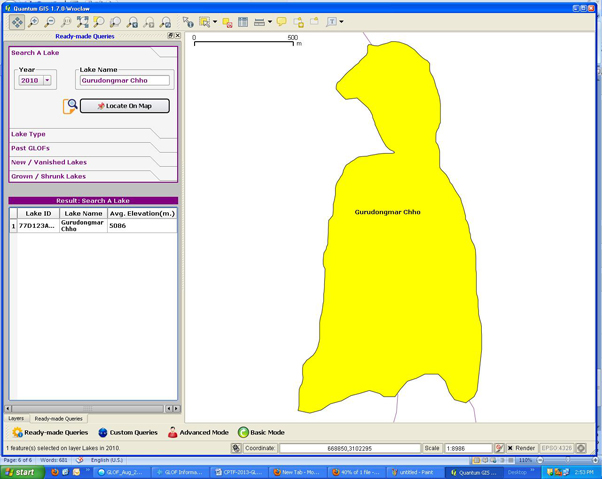This screenshot has width=602, height=479.
Task: Click the results table horizontal scrollbar
Action: (90, 408)
